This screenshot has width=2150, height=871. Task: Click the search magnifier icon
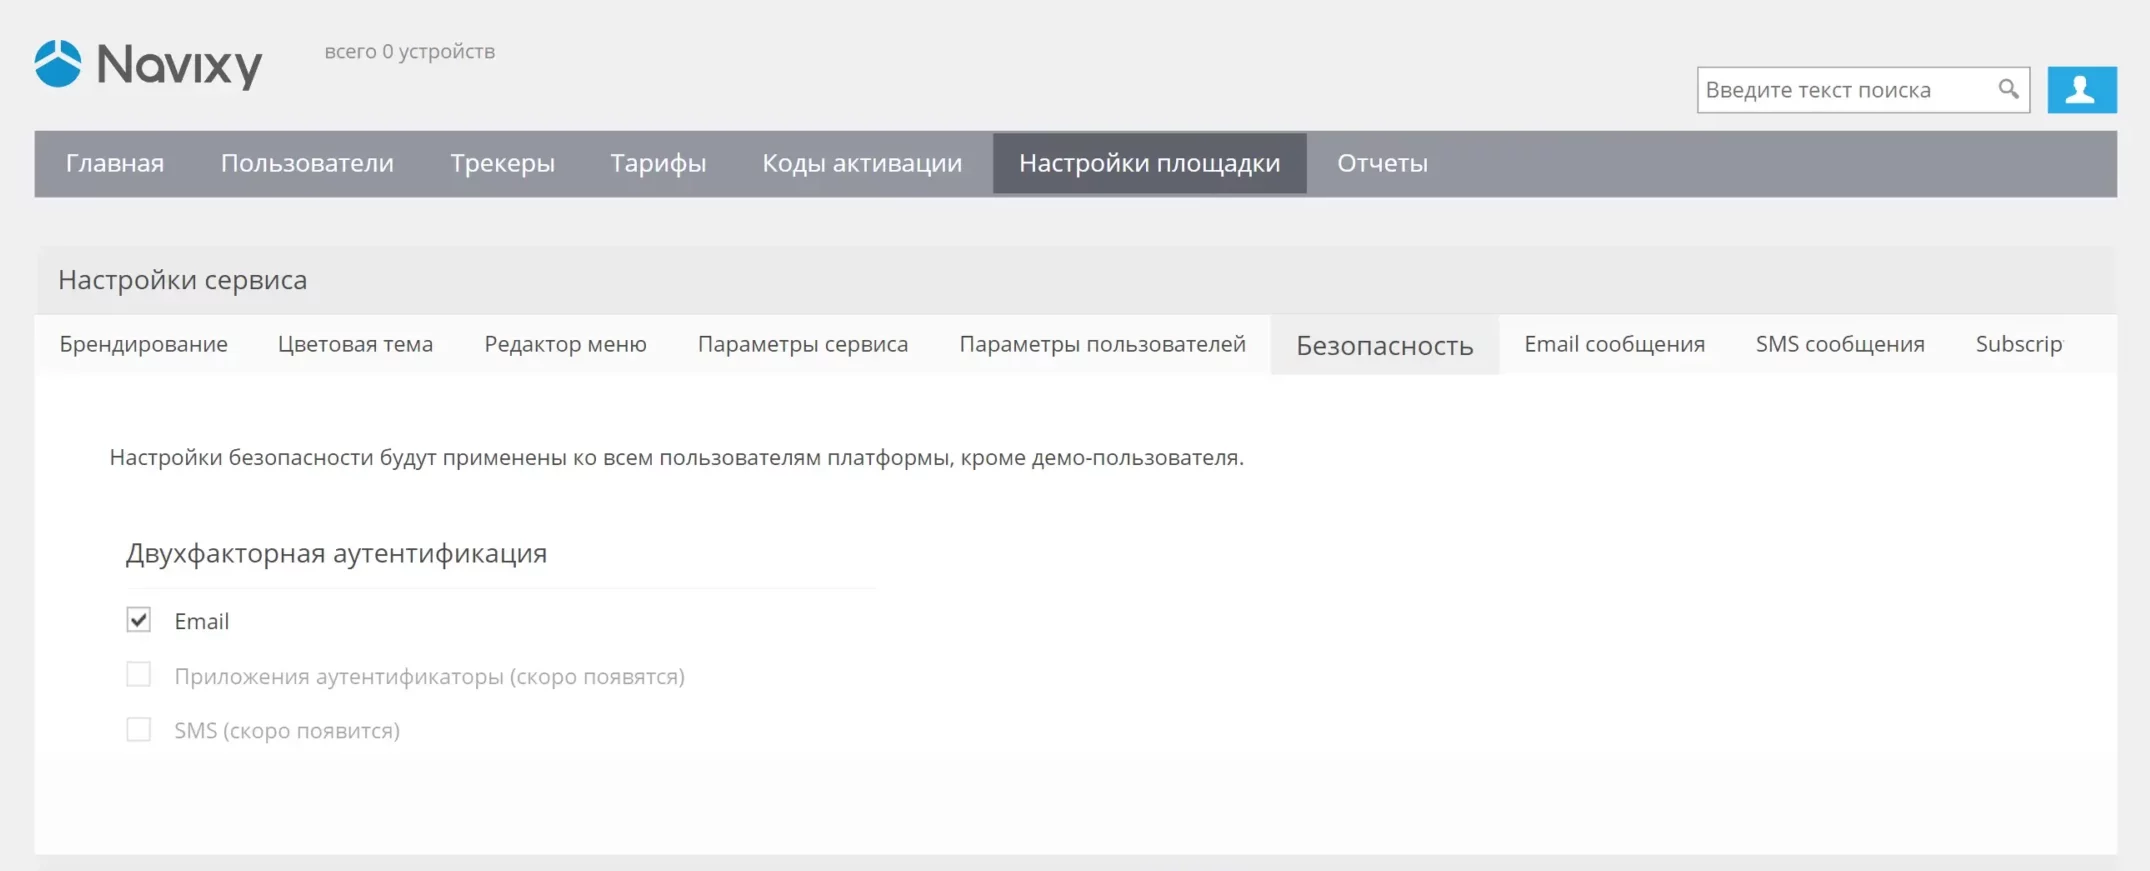point(2008,89)
